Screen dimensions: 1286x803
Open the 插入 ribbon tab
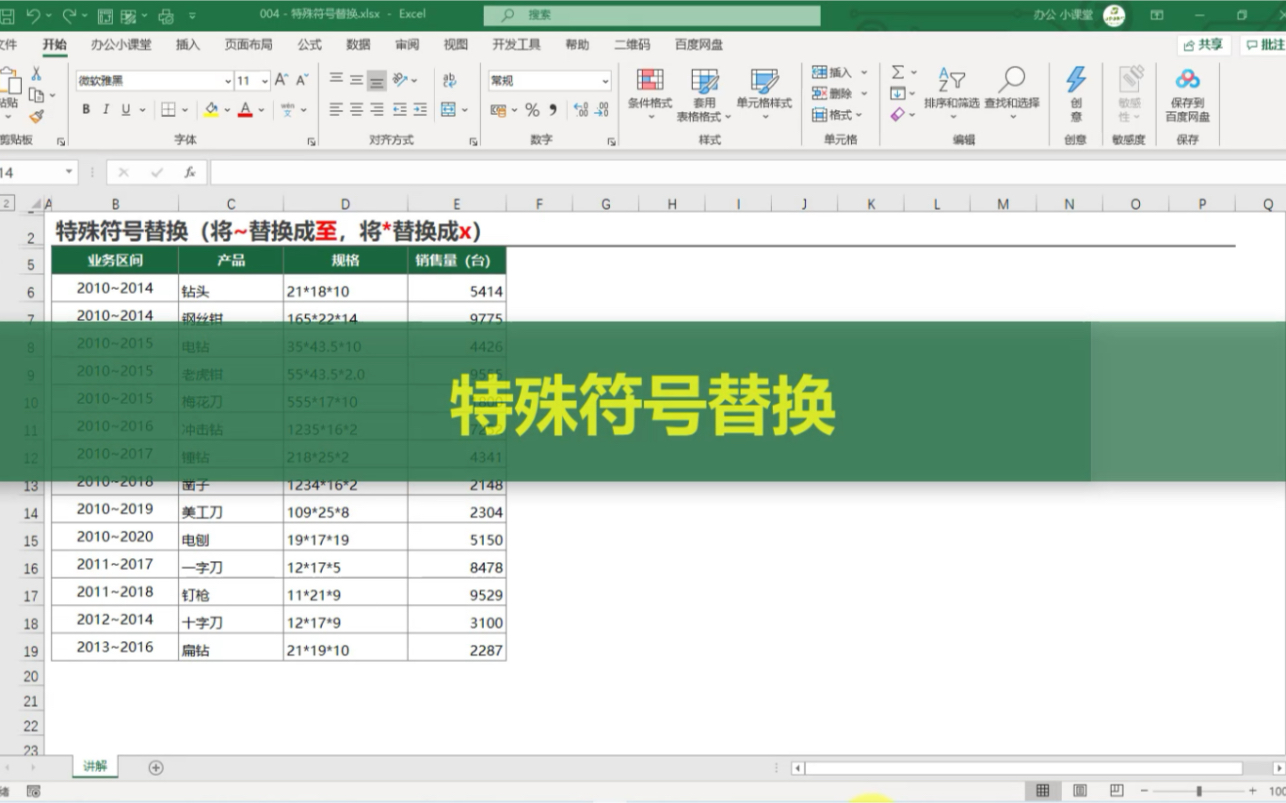pyautogui.click(x=188, y=45)
